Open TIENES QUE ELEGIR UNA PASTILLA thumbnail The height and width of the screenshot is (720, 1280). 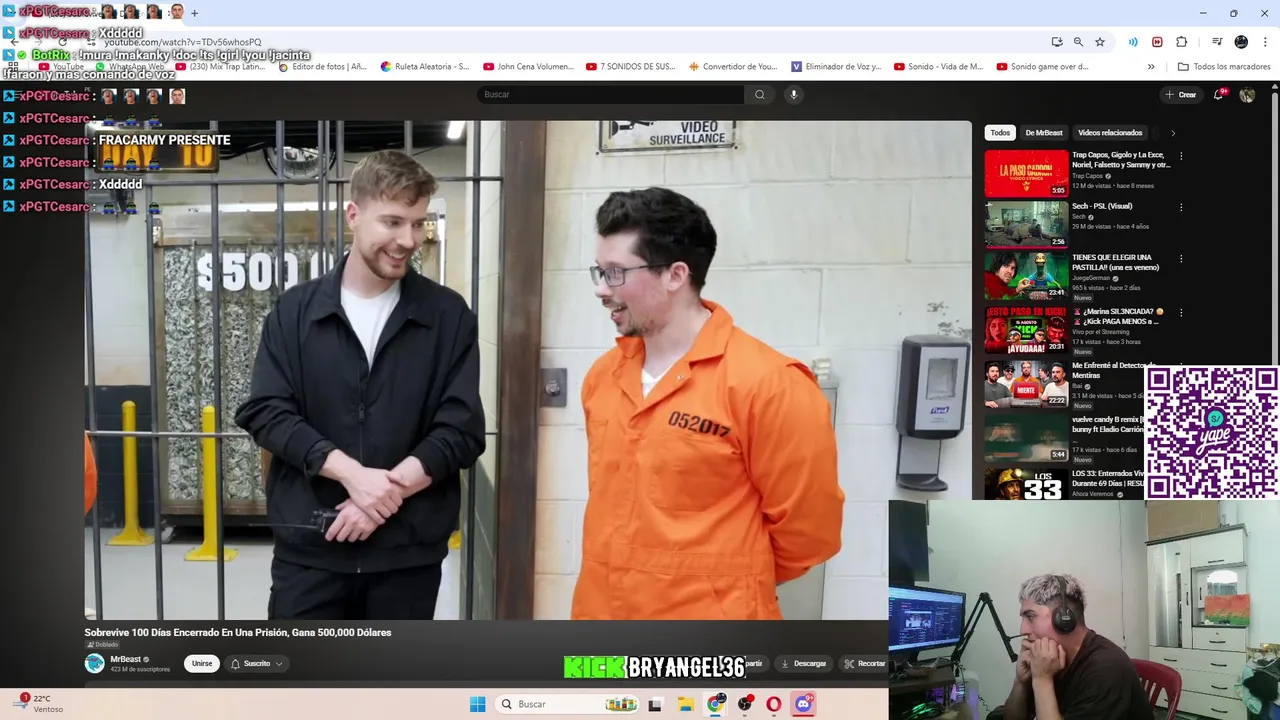pos(1026,276)
